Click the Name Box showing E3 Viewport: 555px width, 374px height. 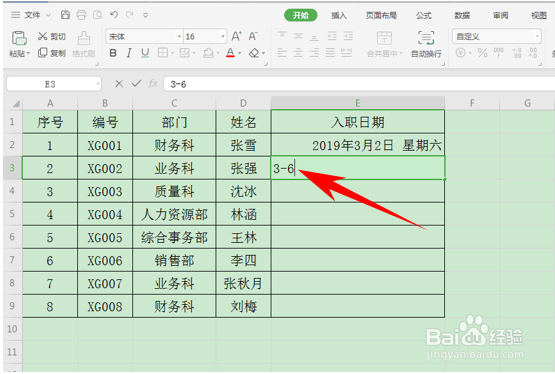pos(50,84)
